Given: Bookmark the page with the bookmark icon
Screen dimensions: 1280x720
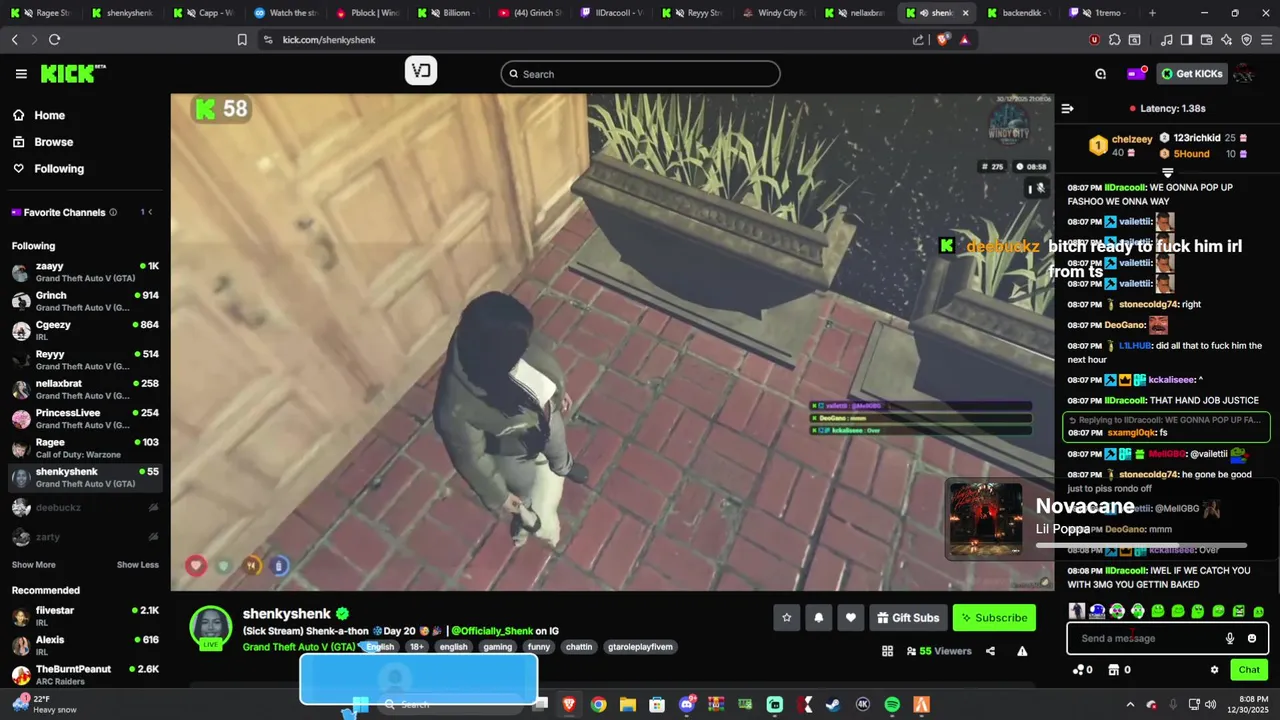Looking at the screenshot, I should (242, 39).
